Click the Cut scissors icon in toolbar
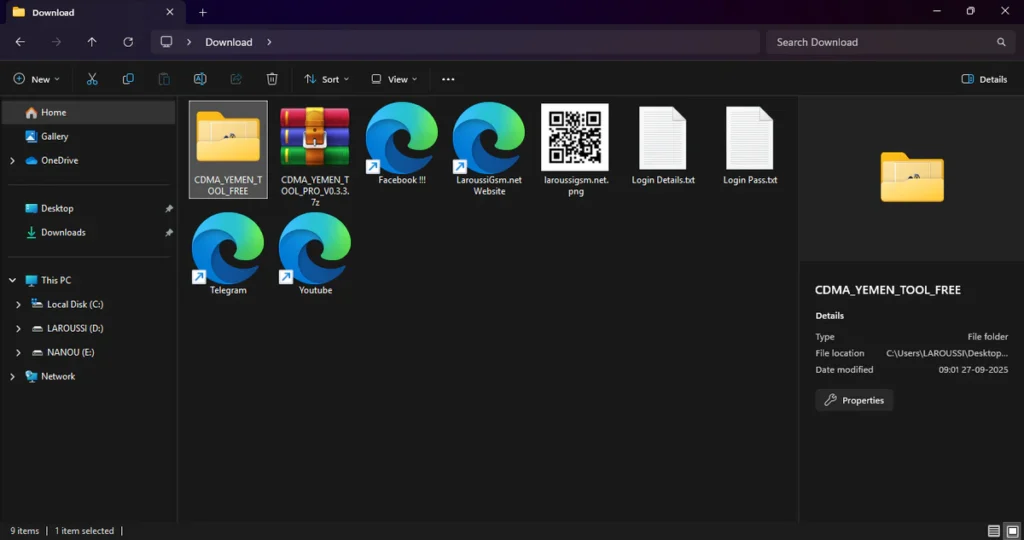This screenshot has height=540, width=1024. [x=92, y=79]
